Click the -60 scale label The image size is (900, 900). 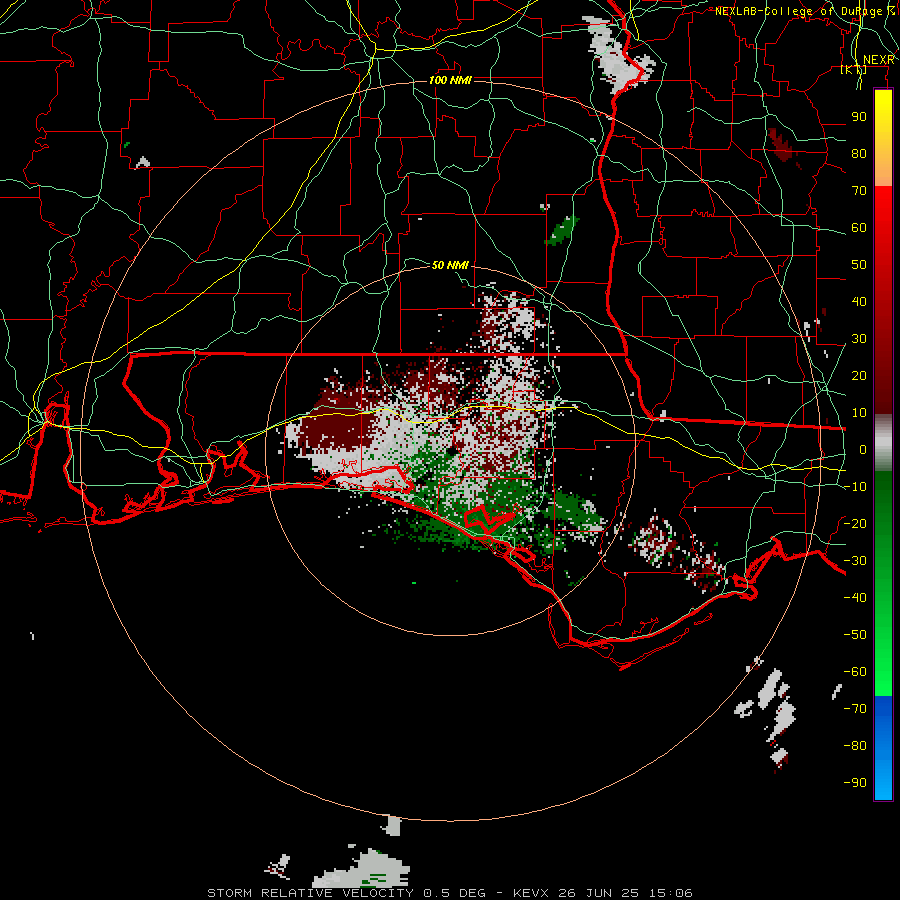click(855, 672)
